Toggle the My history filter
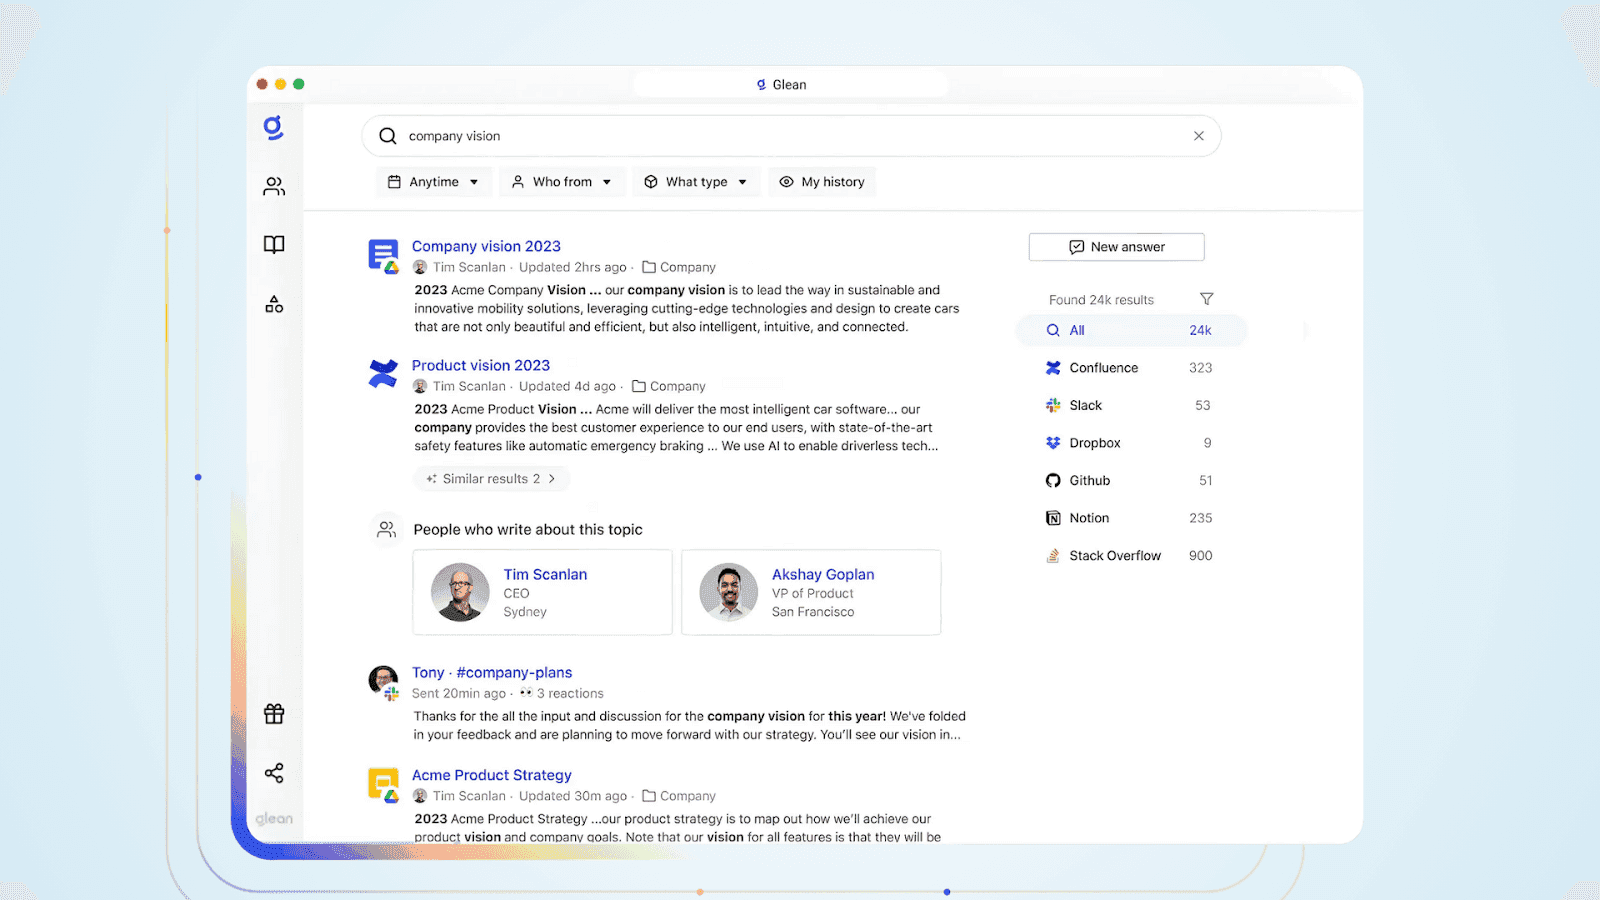This screenshot has width=1600, height=900. pyautogui.click(x=822, y=182)
